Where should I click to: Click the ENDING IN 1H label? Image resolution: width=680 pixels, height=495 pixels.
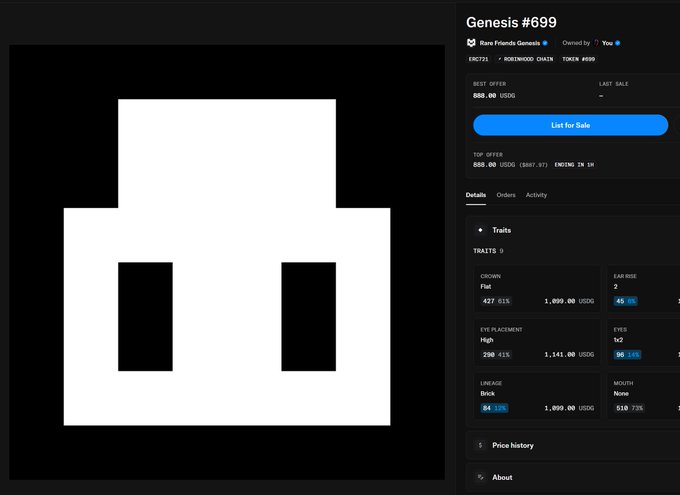tap(574, 165)
